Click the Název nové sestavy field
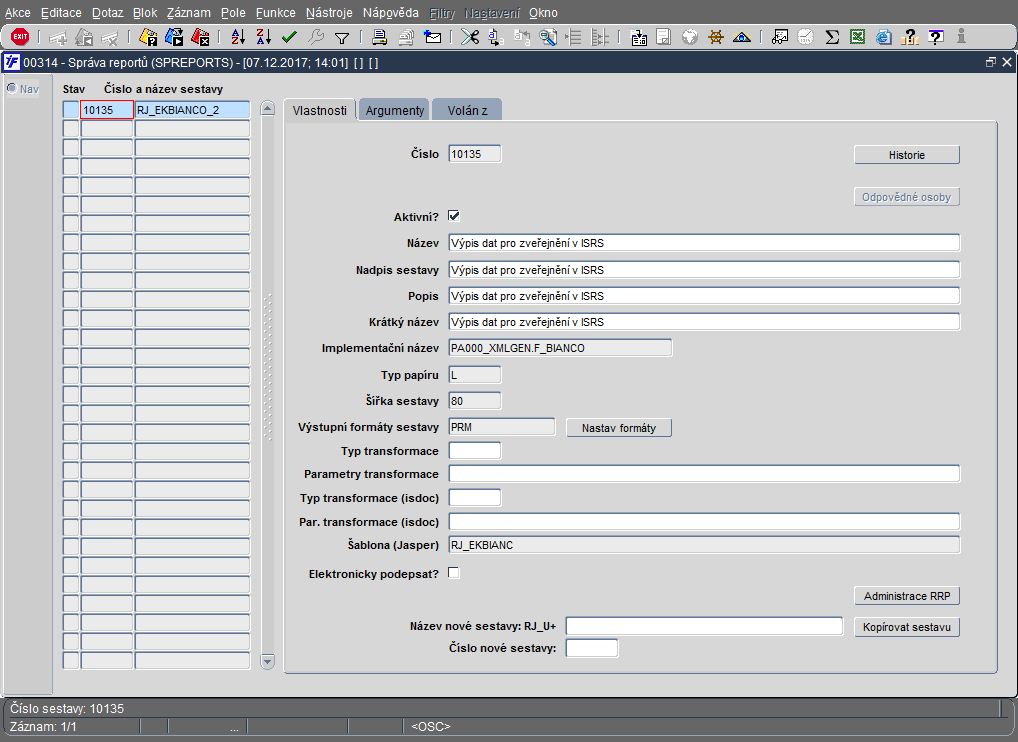Screen dimensions: 1018x742 [x=704, y=626]
